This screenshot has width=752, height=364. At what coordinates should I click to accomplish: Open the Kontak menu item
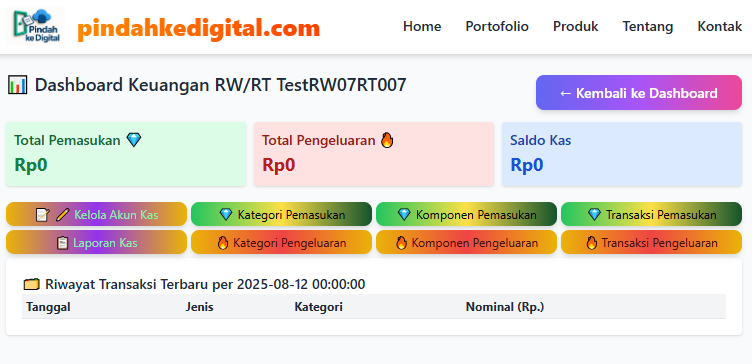coord(719,26)
